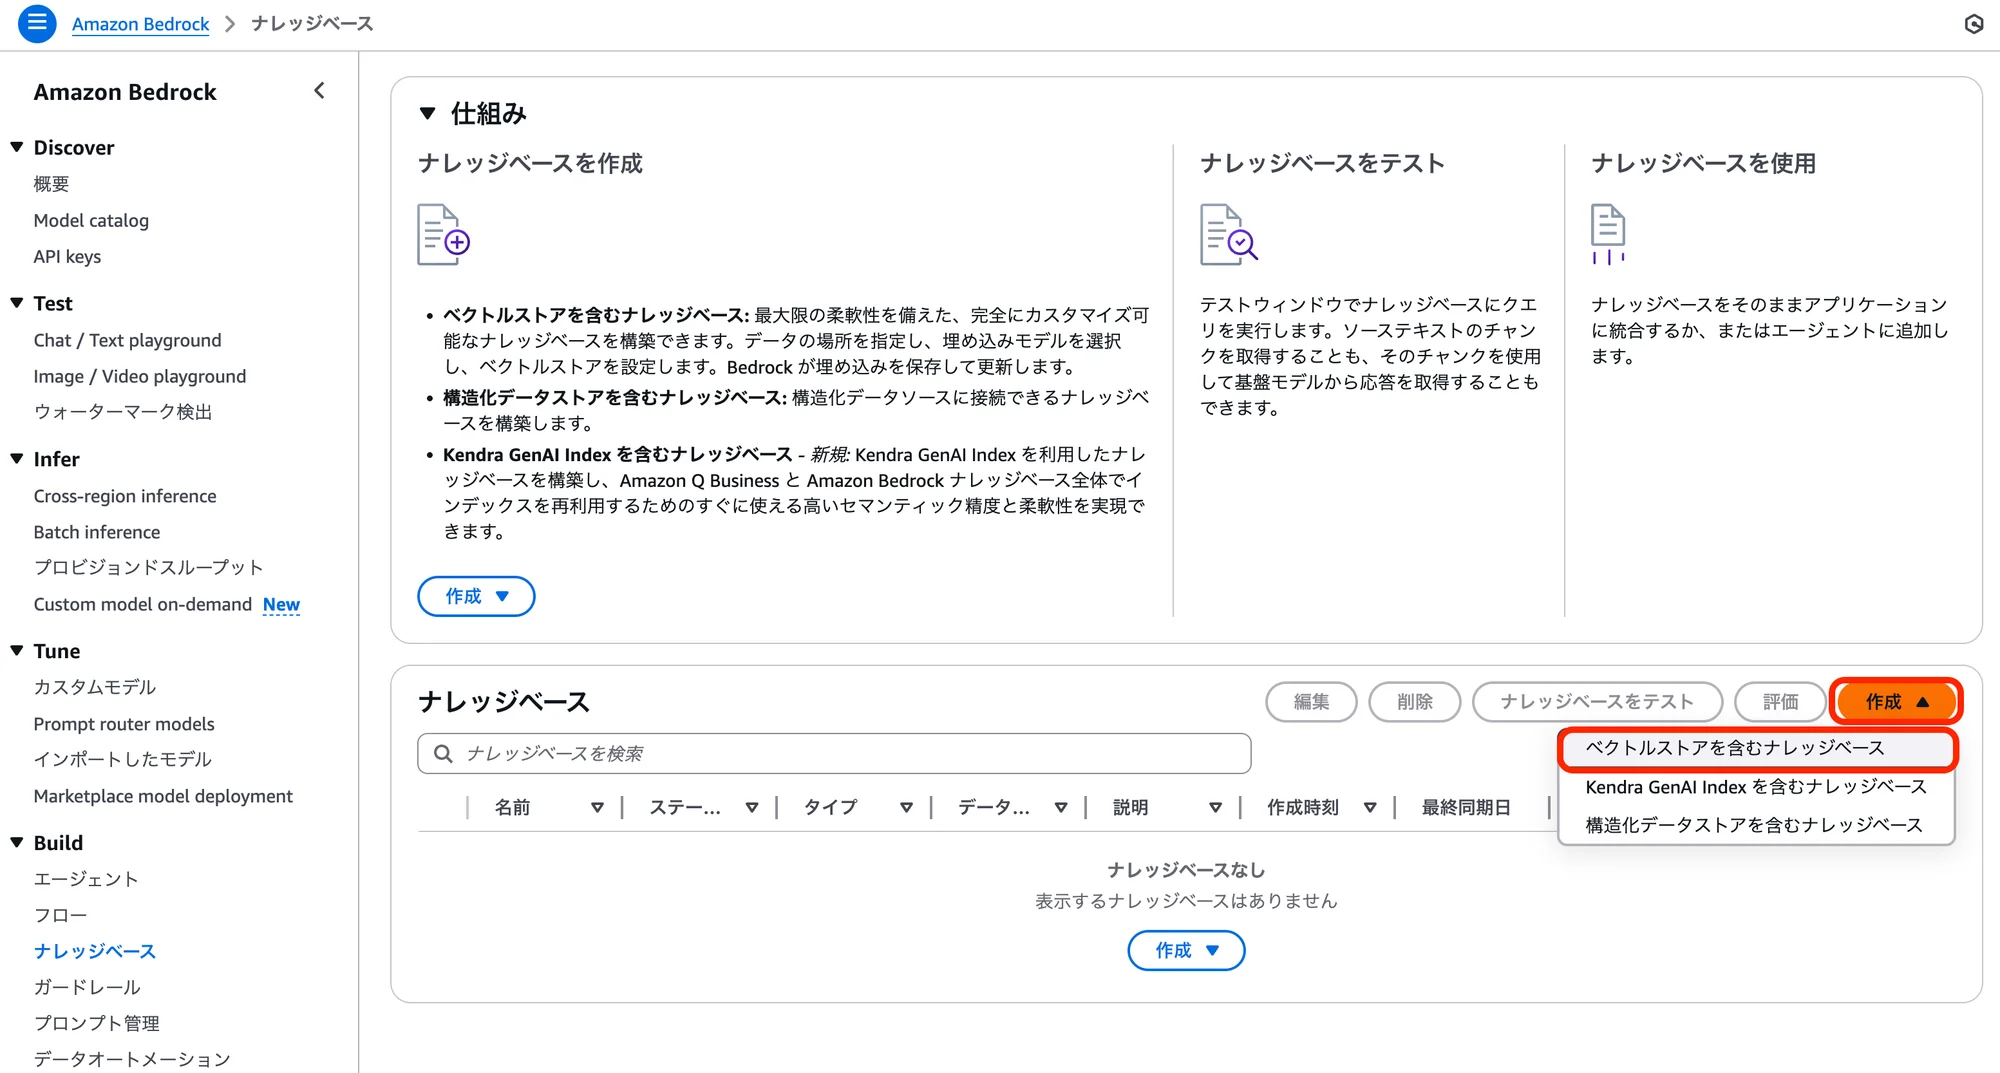Click the ナレッジベースを作成 document-plus icon
The width and height of the screenshot is (2000, 1073).
(443, 233)
